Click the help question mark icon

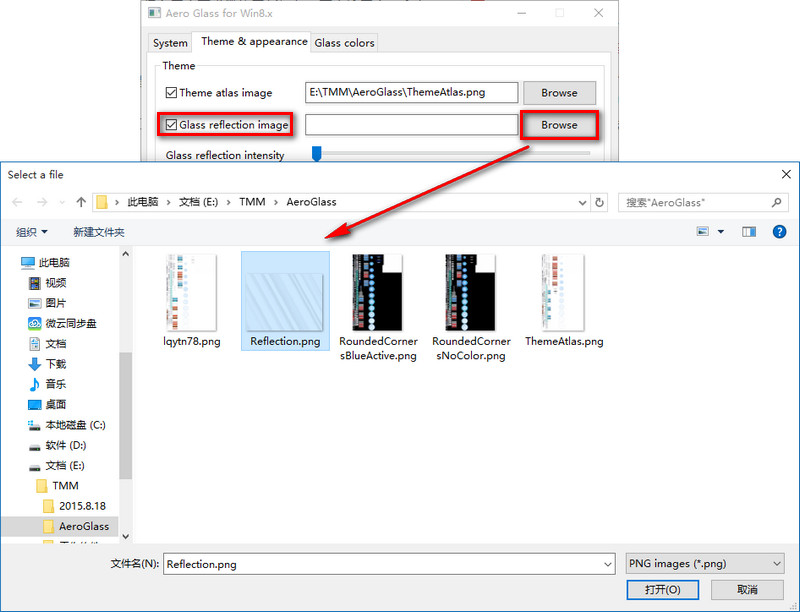pos(779,232)
